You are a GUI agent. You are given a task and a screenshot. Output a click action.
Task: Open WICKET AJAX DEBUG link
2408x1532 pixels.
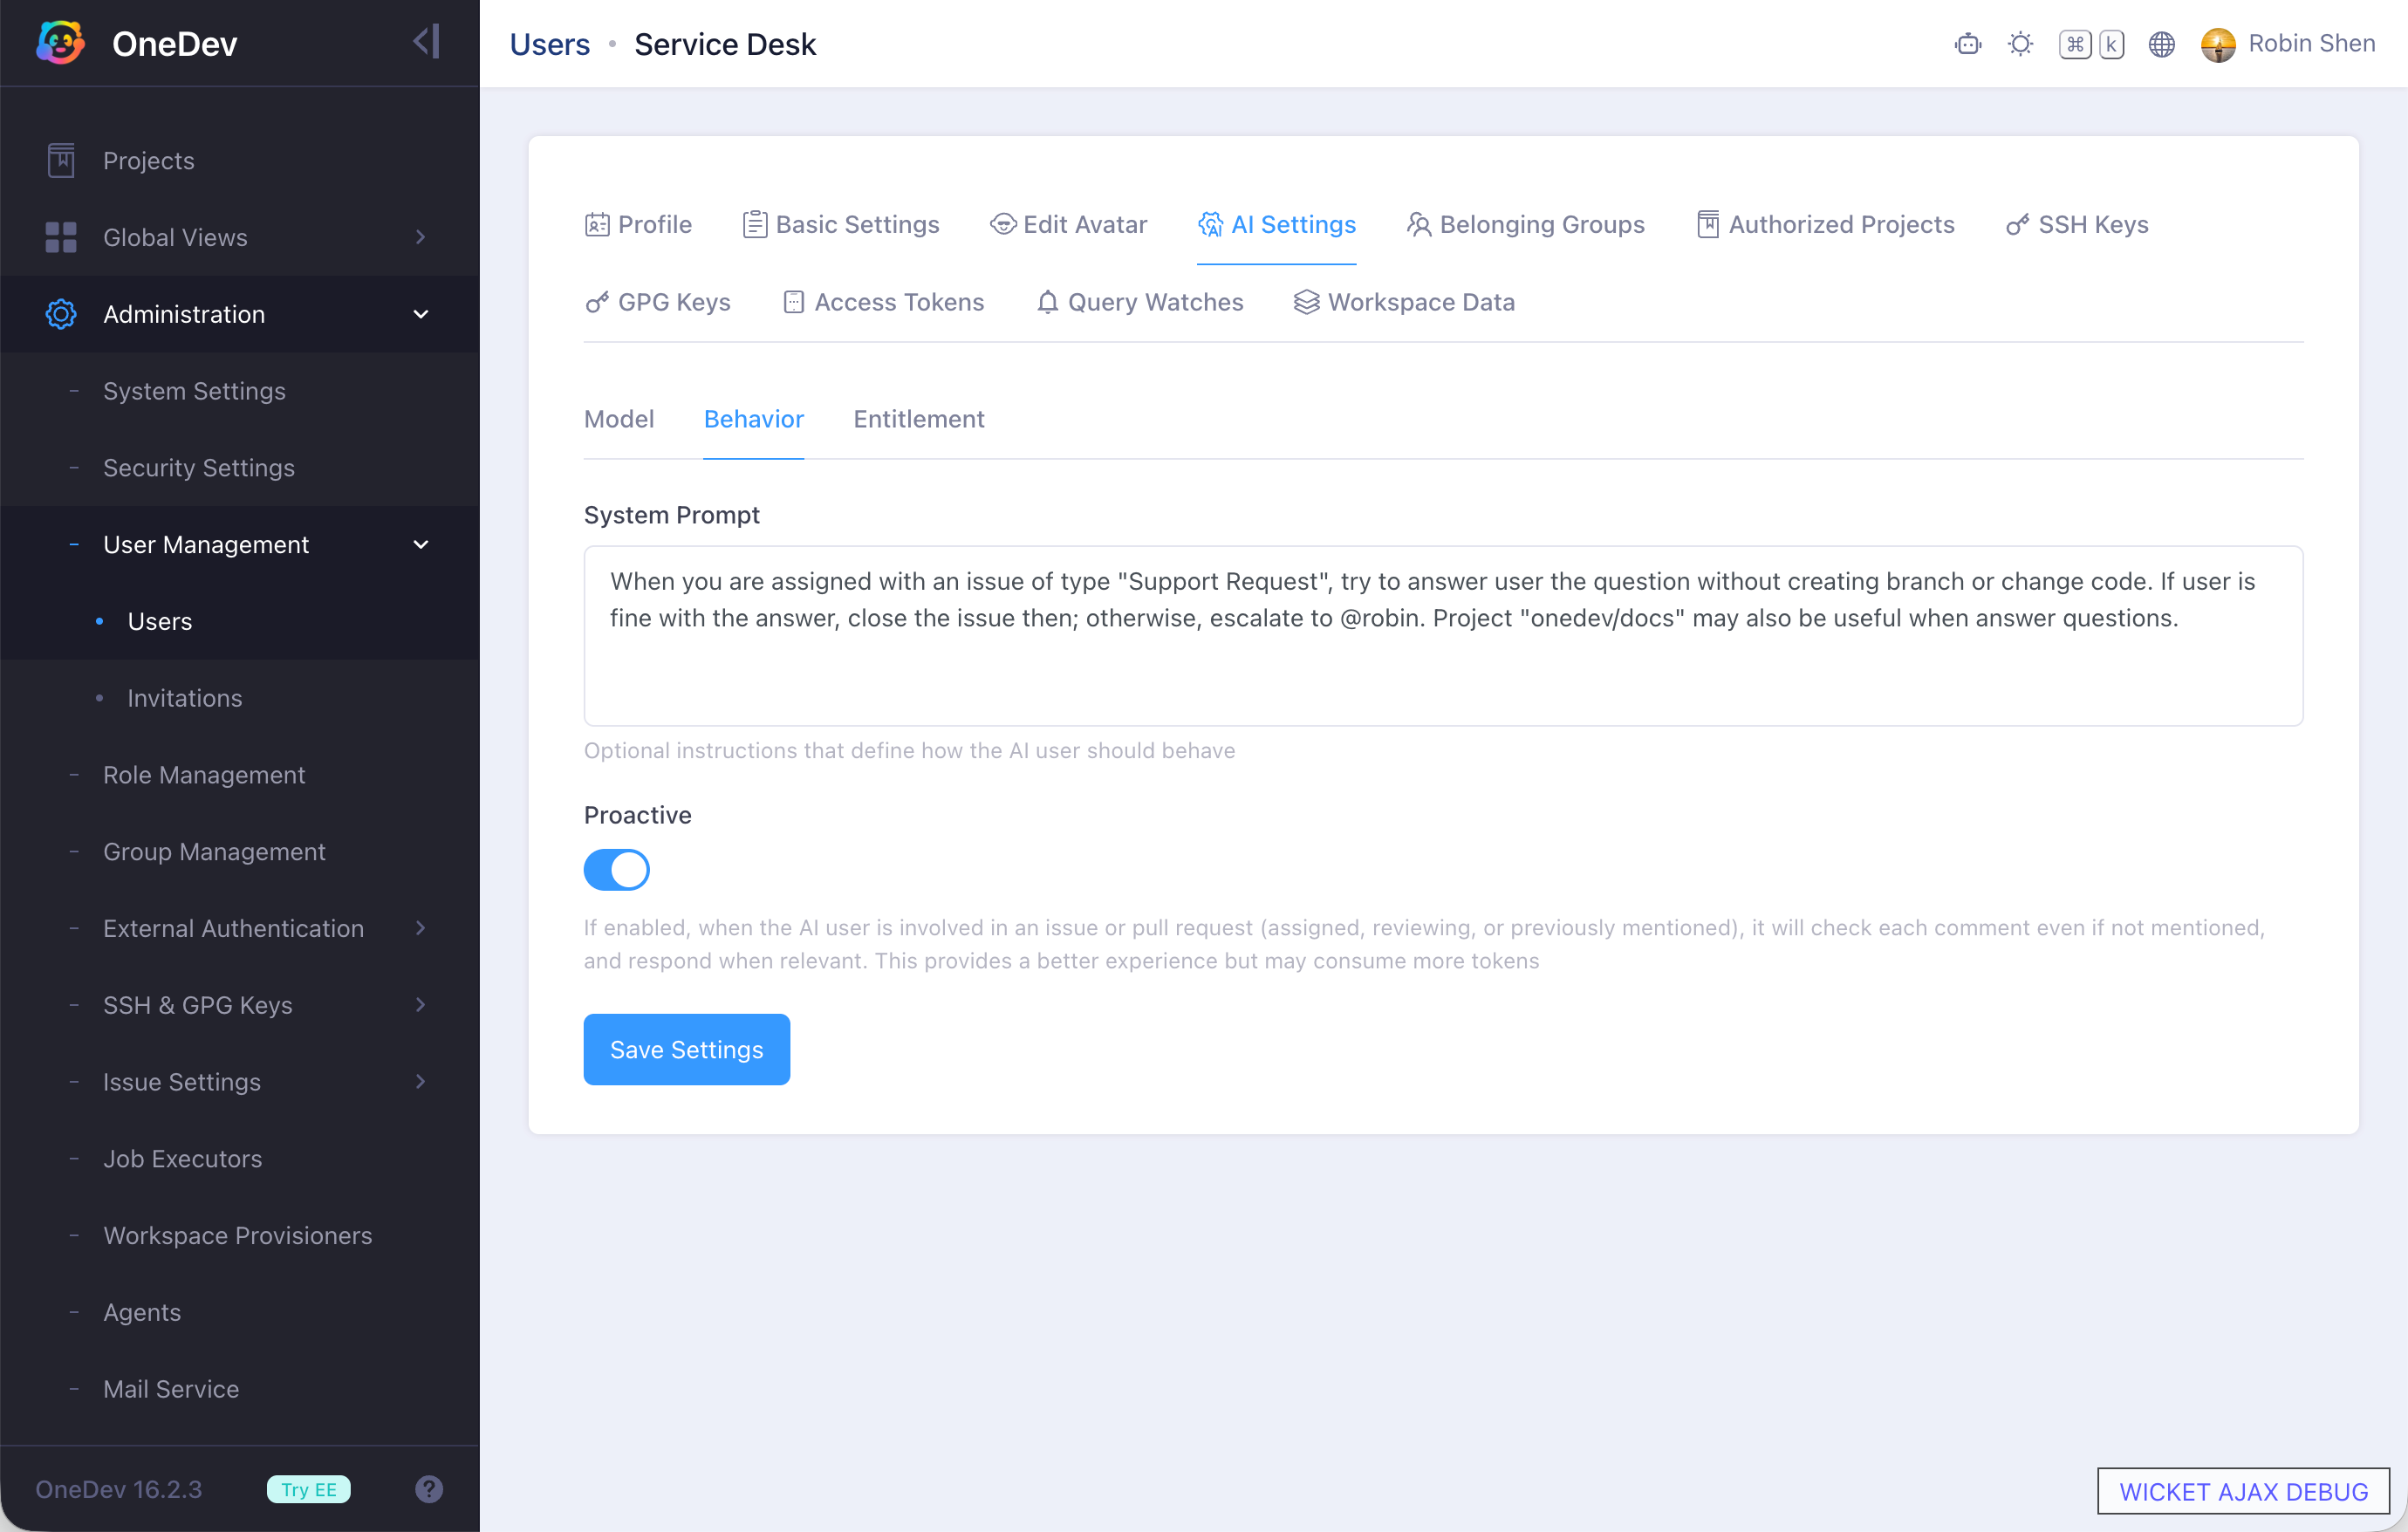click(x=2243, y=1491)
